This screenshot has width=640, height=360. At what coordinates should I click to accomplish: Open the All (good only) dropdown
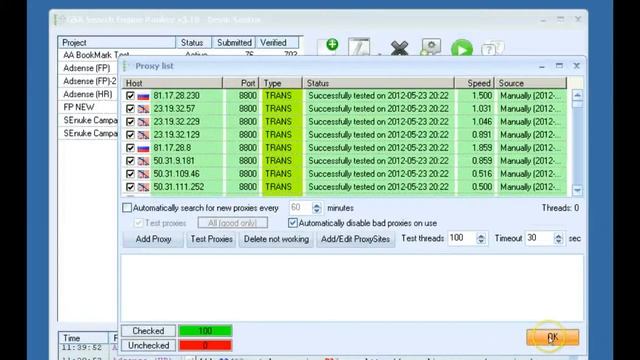coord(233,223)
